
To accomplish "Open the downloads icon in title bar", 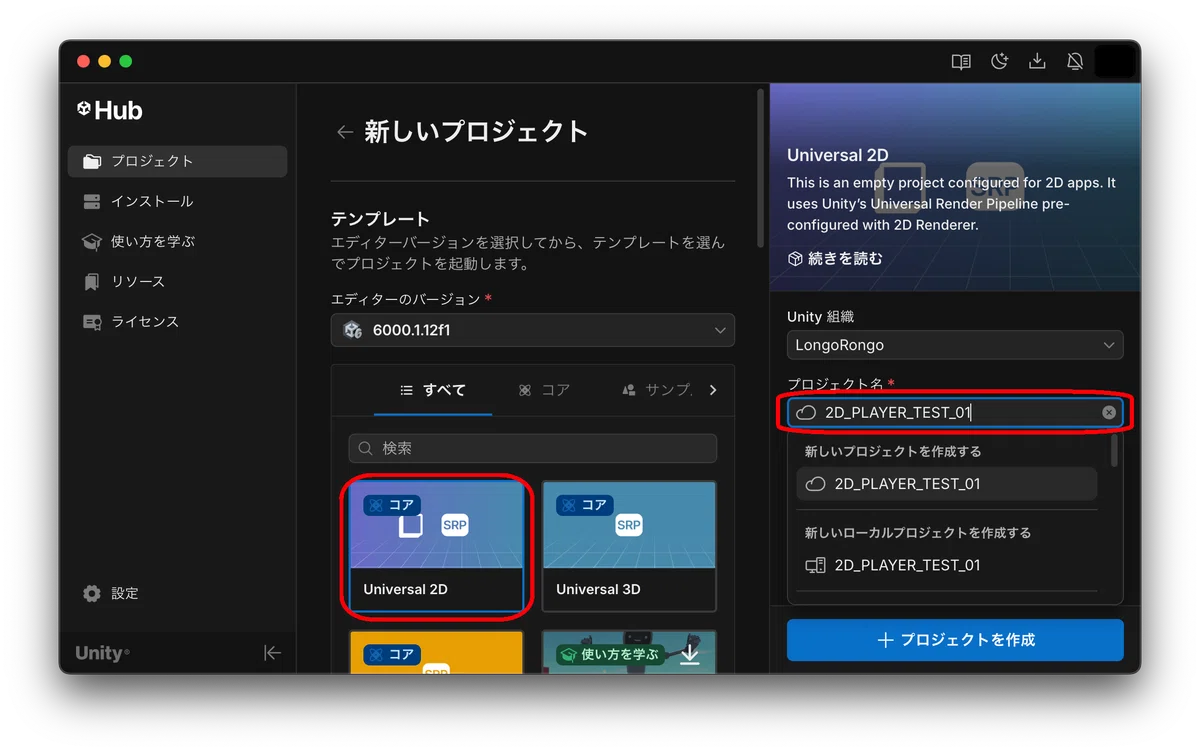I will 1037,62.
